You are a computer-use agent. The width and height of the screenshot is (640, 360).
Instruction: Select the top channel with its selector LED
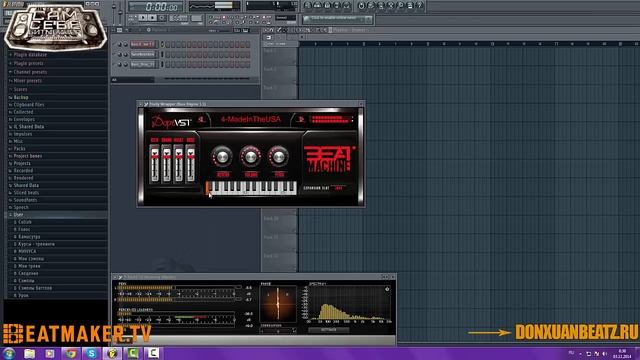162,44
